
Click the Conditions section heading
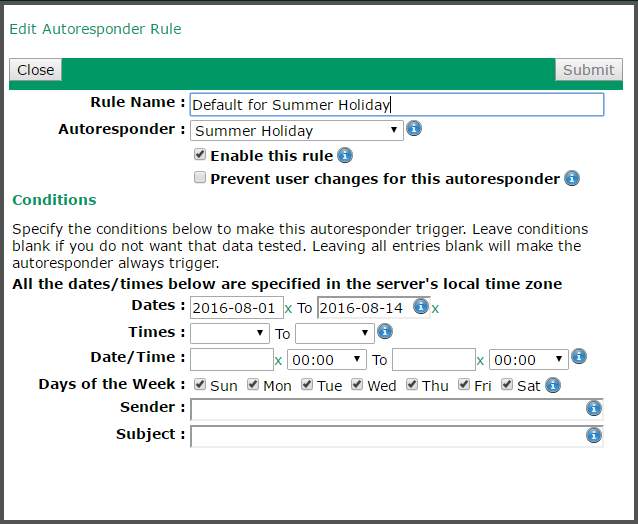(x=54, y=200)
